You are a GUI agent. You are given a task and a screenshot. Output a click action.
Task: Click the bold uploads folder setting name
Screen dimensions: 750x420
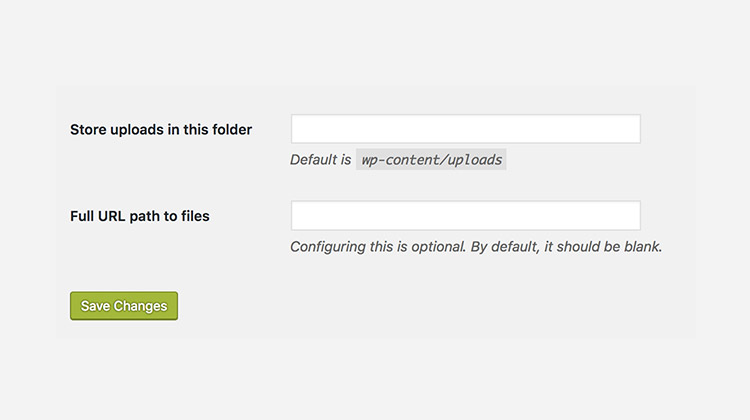[x=161, y=129]
